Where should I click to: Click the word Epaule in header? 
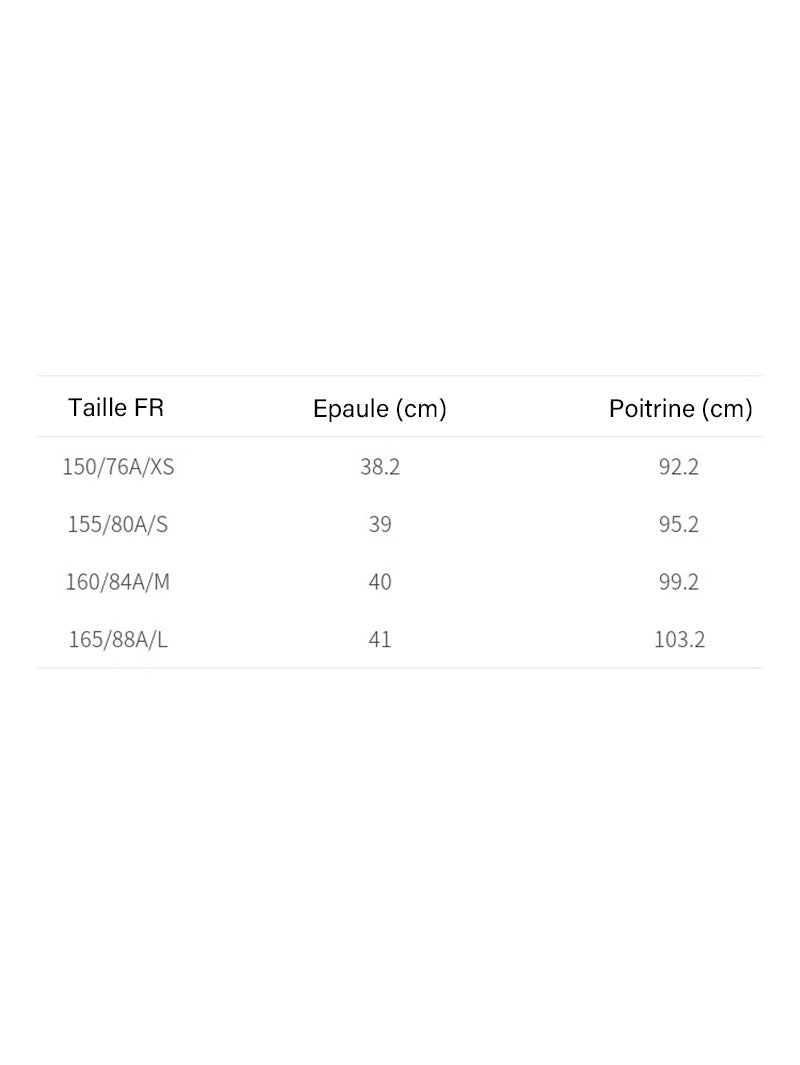coord(350,408)
